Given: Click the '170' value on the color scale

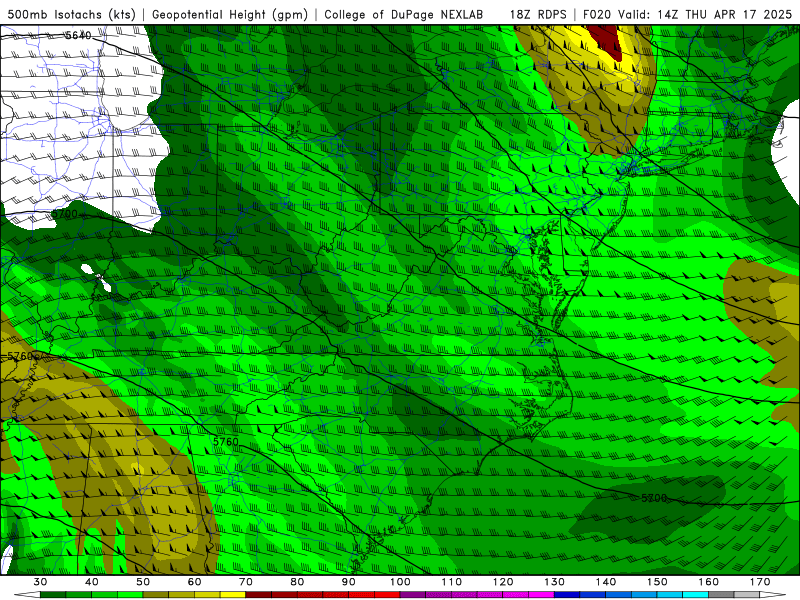Looking at the screenshot, I should pos(760,582).
